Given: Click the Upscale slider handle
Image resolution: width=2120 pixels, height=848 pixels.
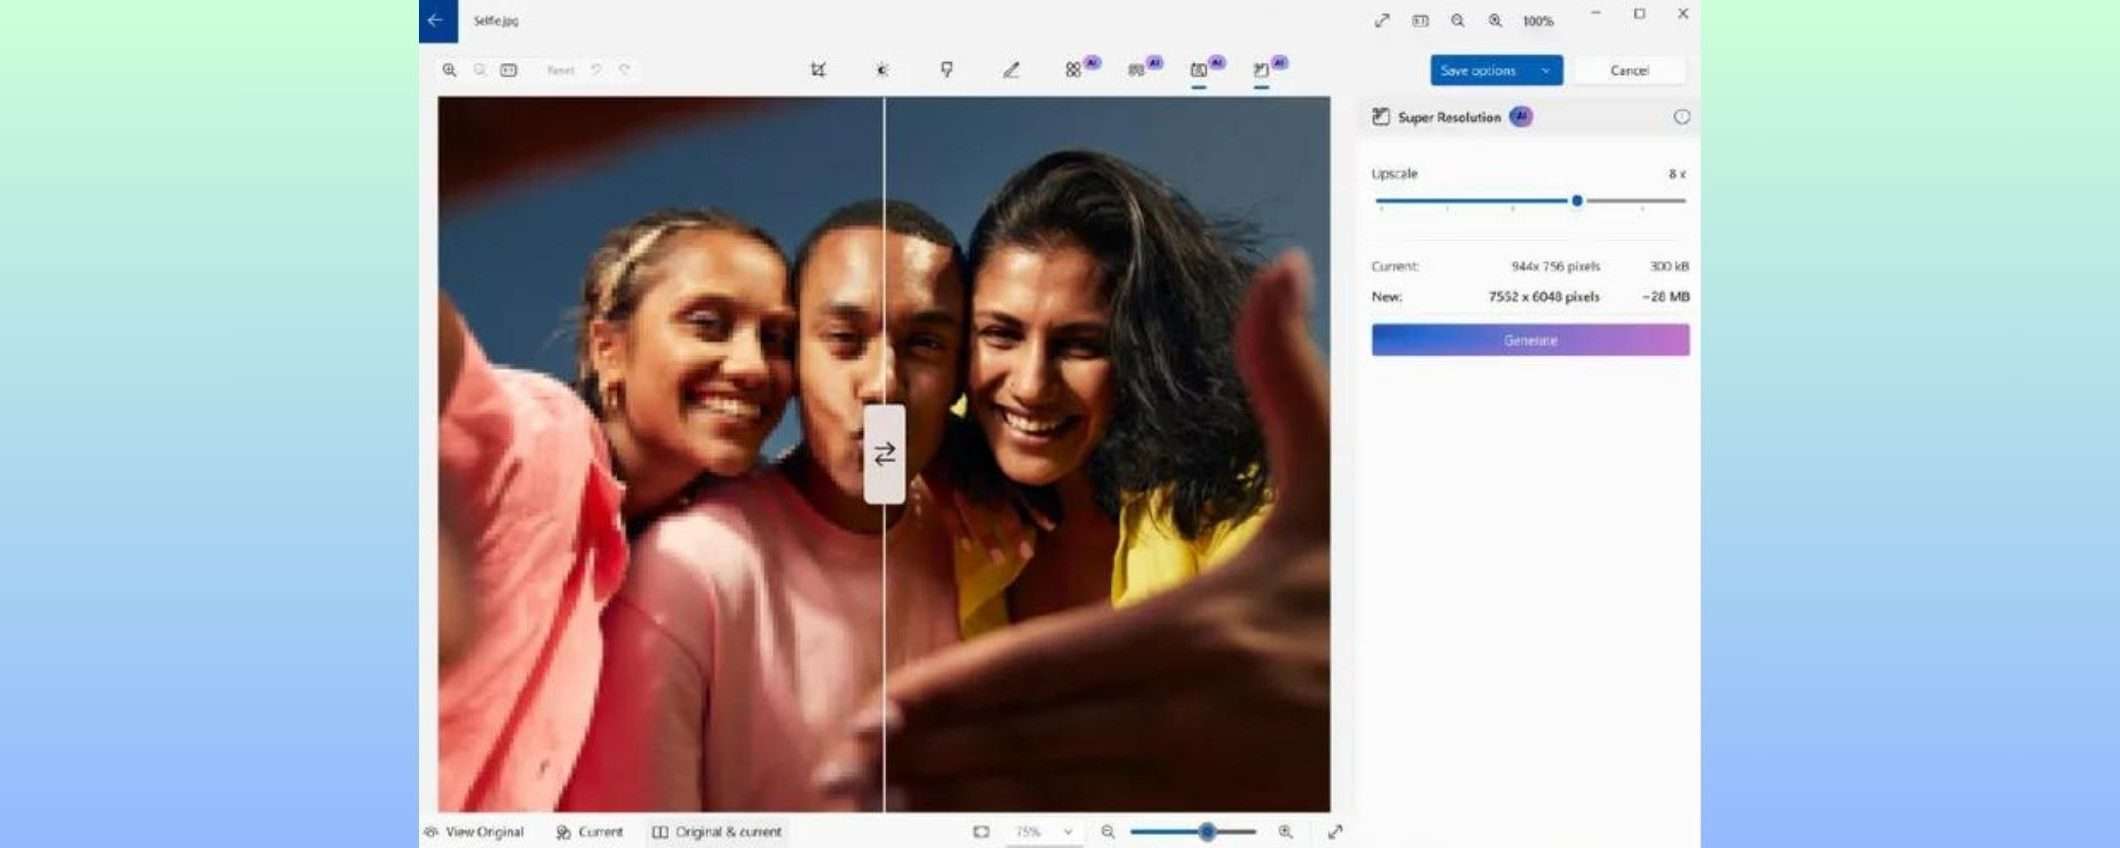Looking at the screenshot, I should pyautogui.click(x=1577, y=201).
